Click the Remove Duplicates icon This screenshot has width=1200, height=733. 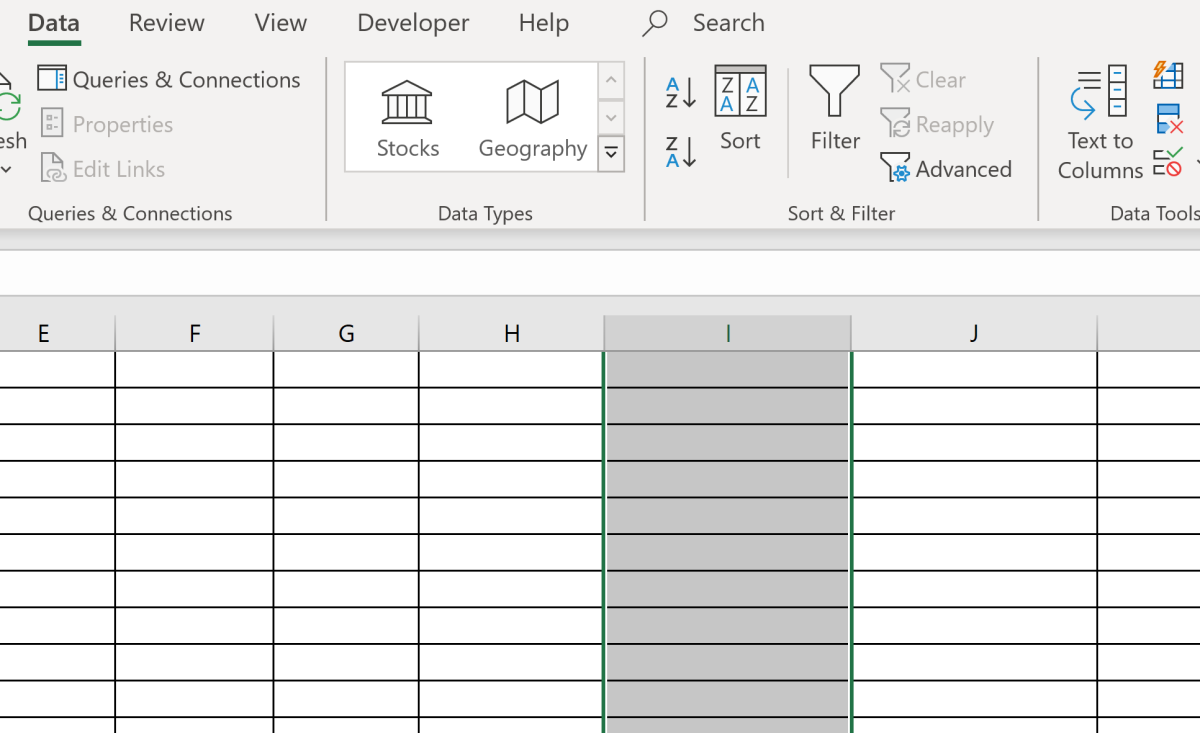[1167, 120]
